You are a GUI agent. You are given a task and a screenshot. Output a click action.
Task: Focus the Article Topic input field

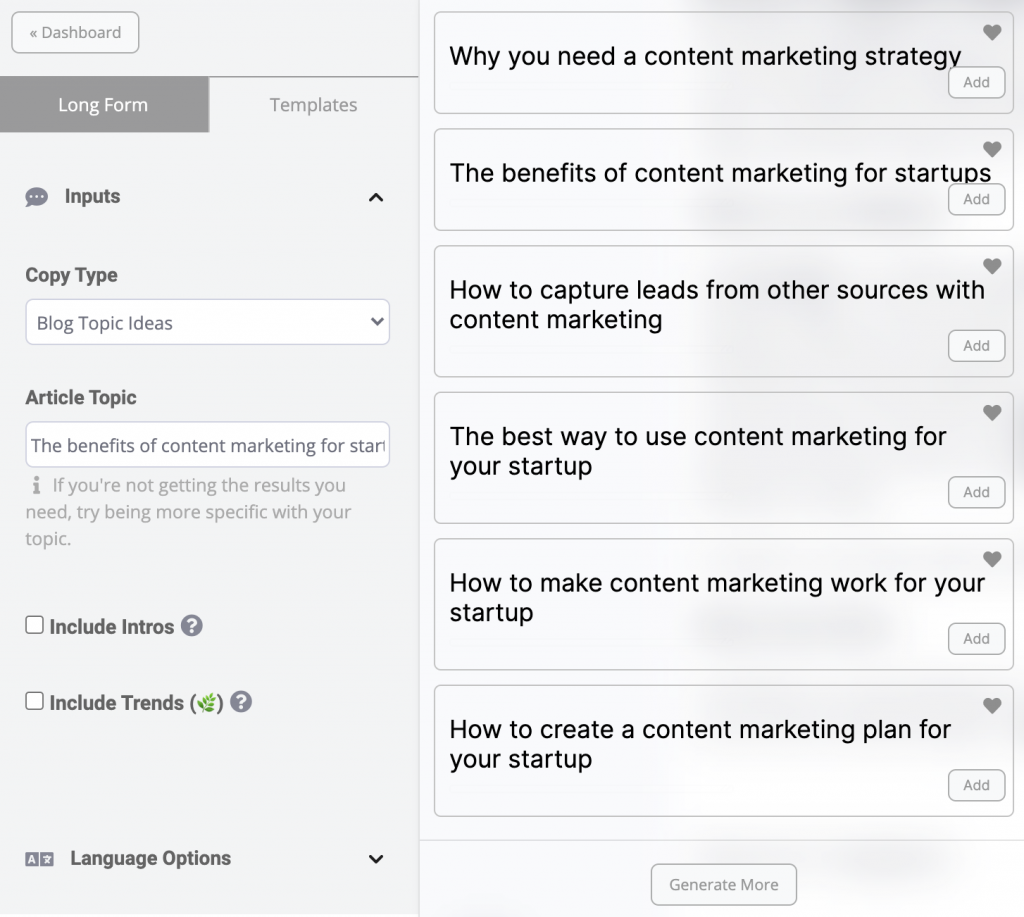[208, 445]
